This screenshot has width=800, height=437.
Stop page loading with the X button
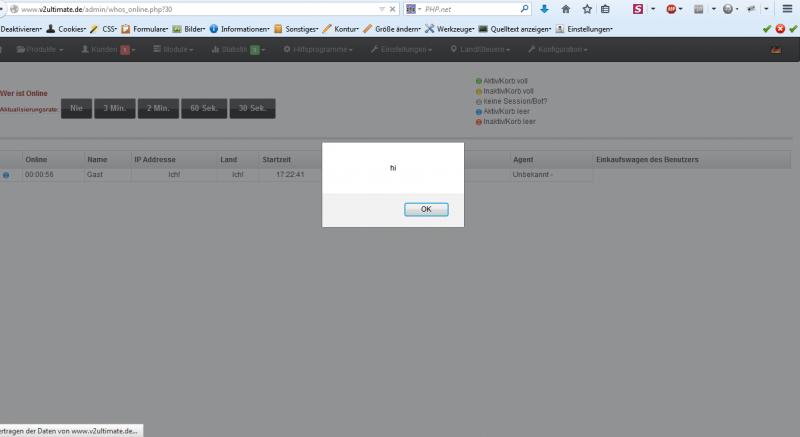tap(393, 9)
